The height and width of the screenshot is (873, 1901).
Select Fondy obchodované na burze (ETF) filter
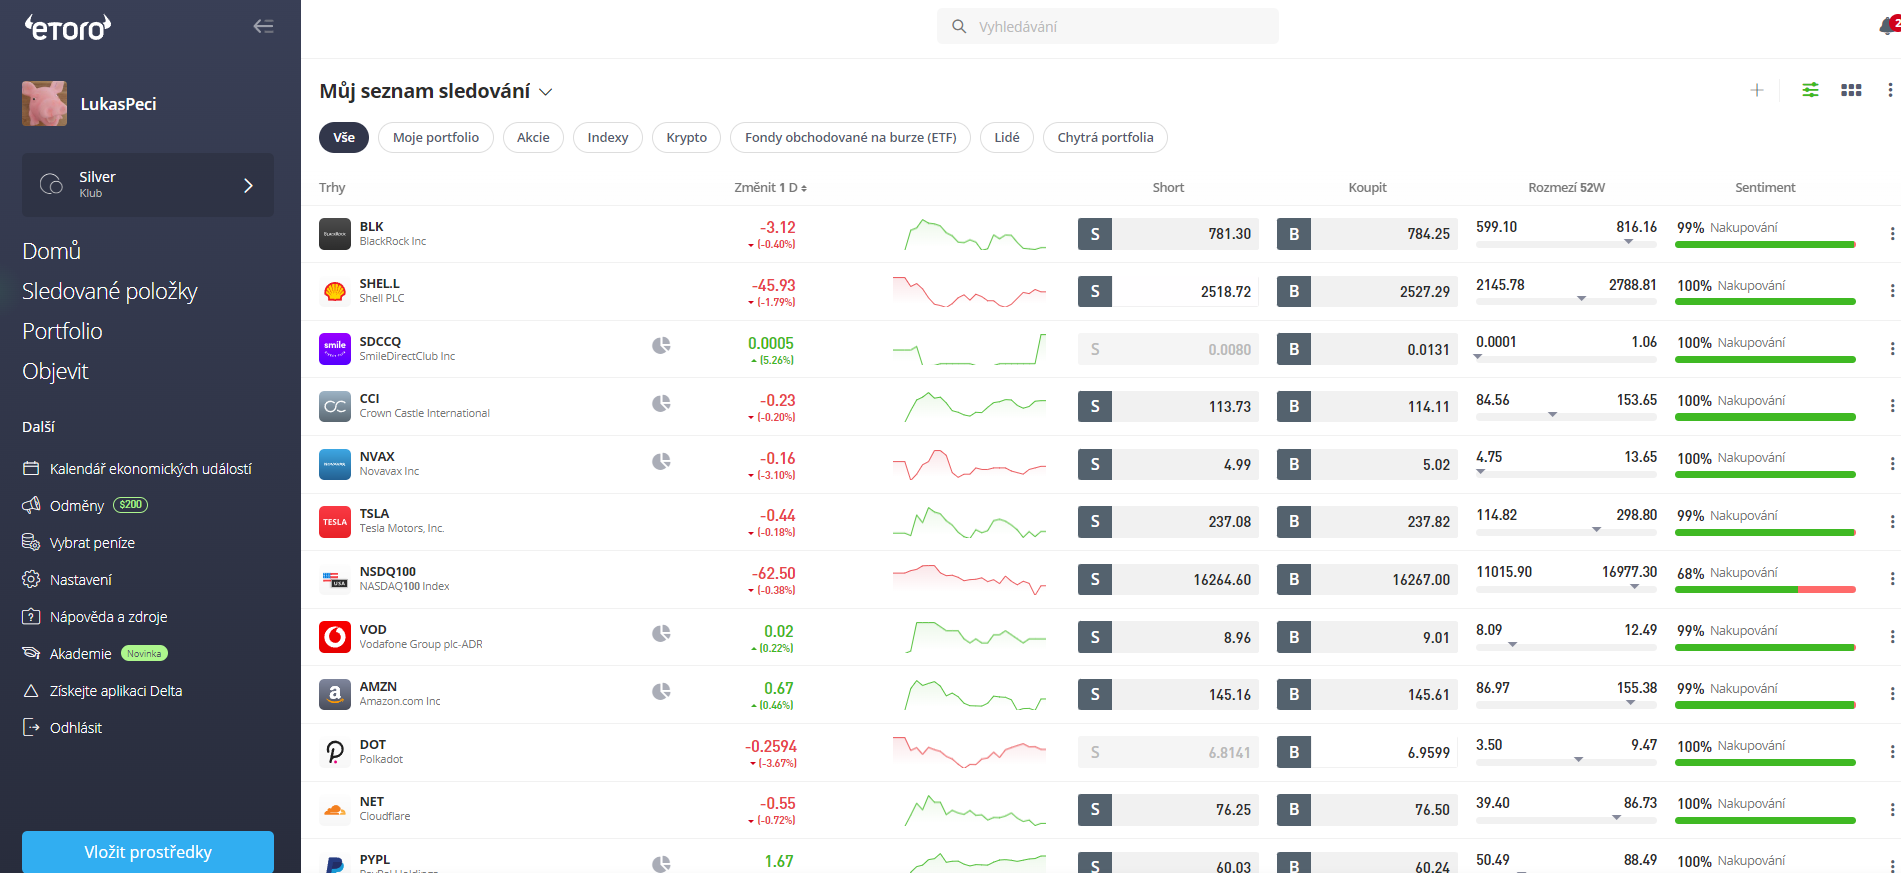pos(851,137)
